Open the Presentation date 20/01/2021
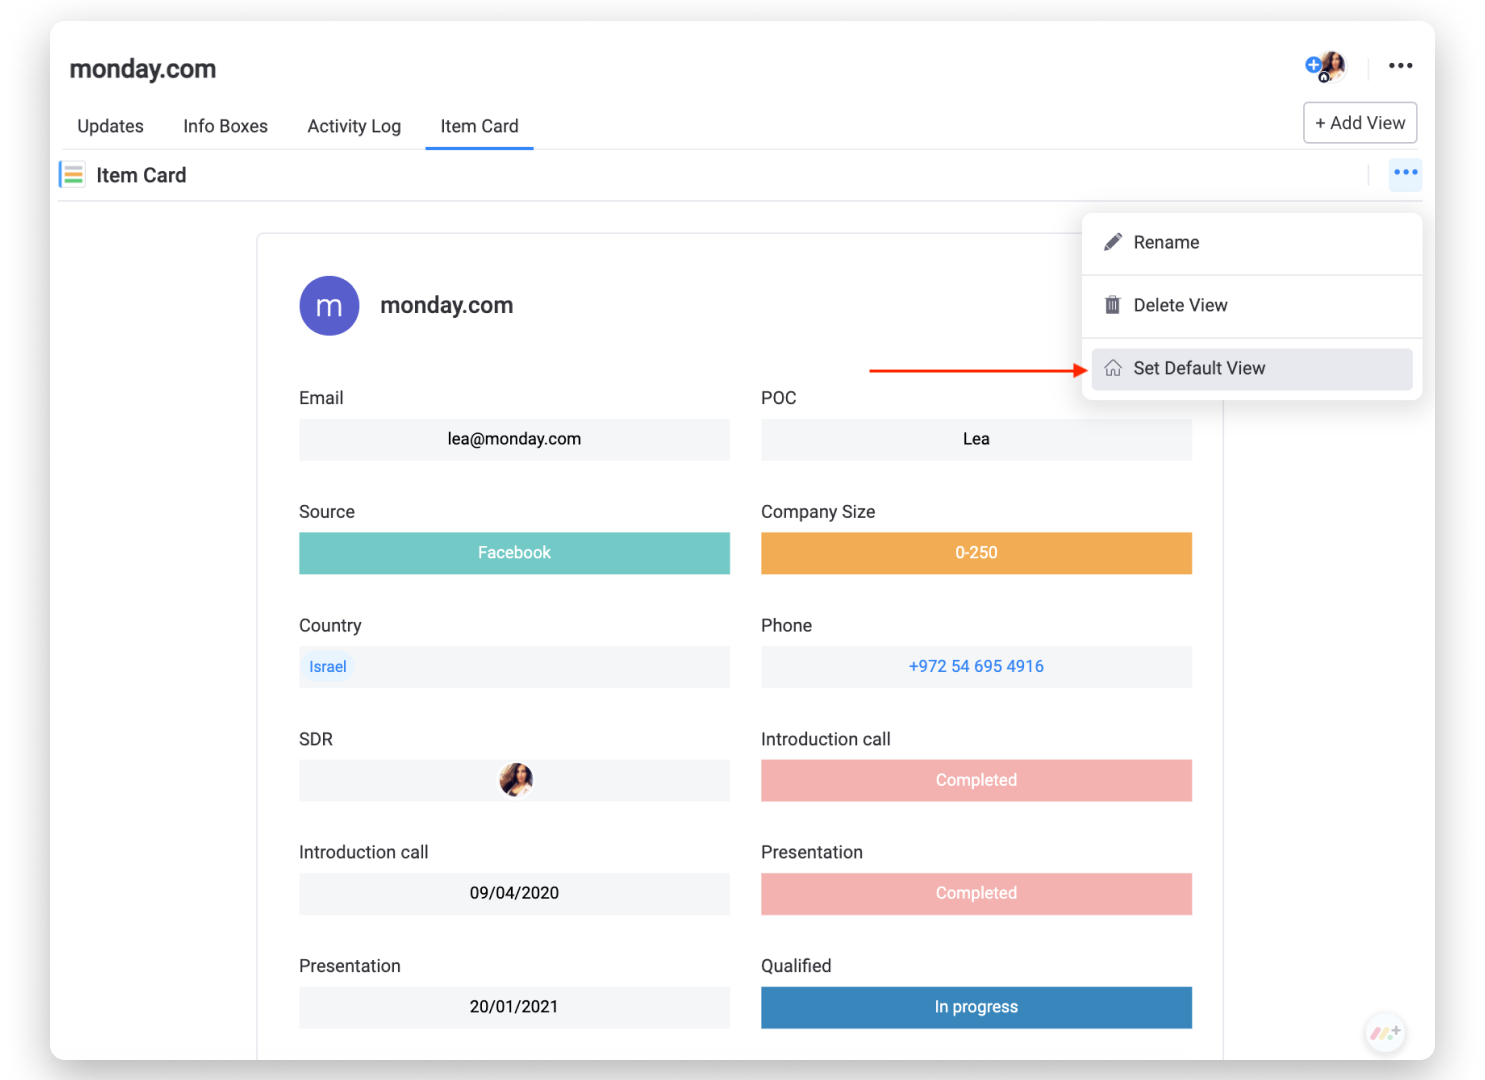Image resolution: width=1485 pixels, height=1080 pixels. [514, 1007]
